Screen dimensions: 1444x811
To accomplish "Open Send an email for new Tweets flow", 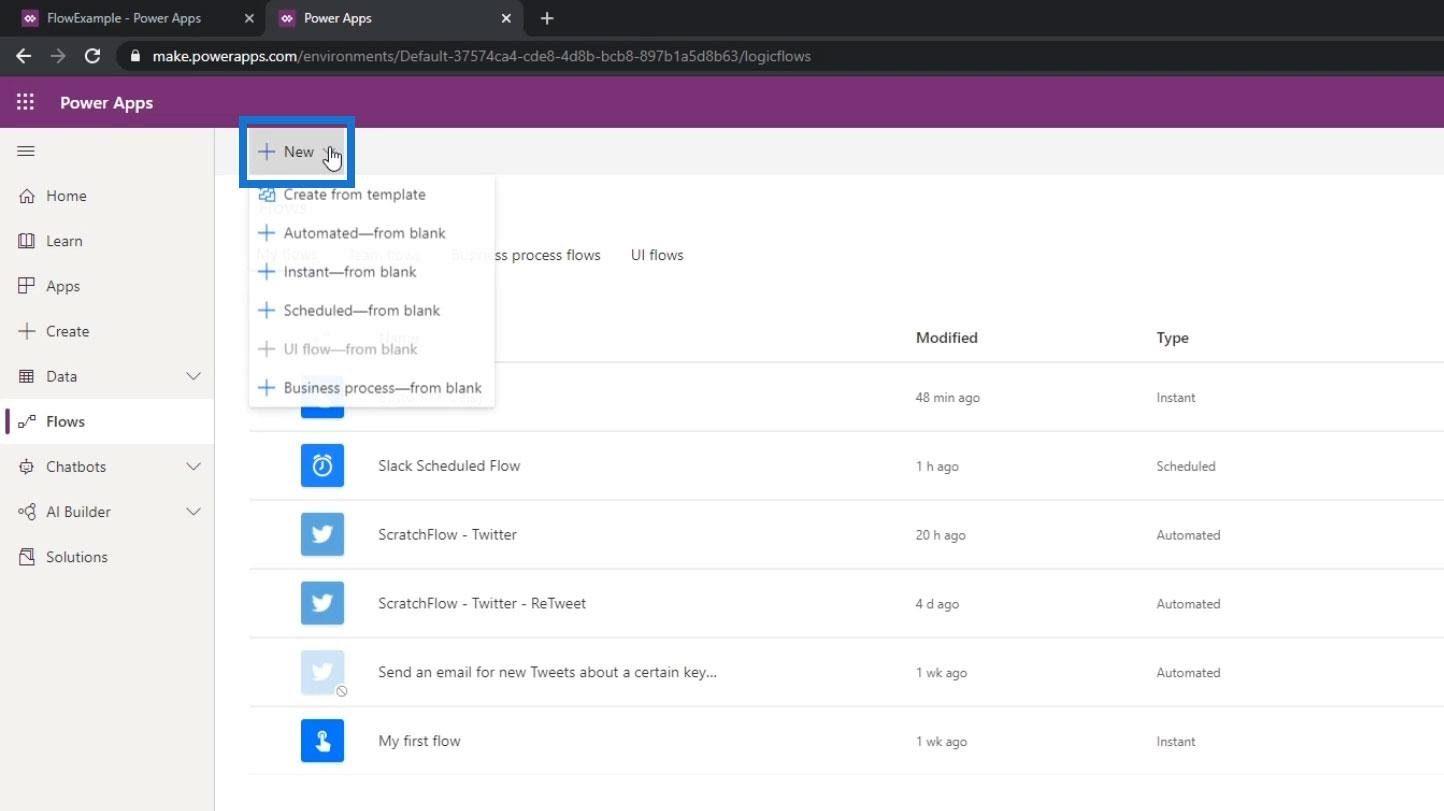I will point(547,673).
